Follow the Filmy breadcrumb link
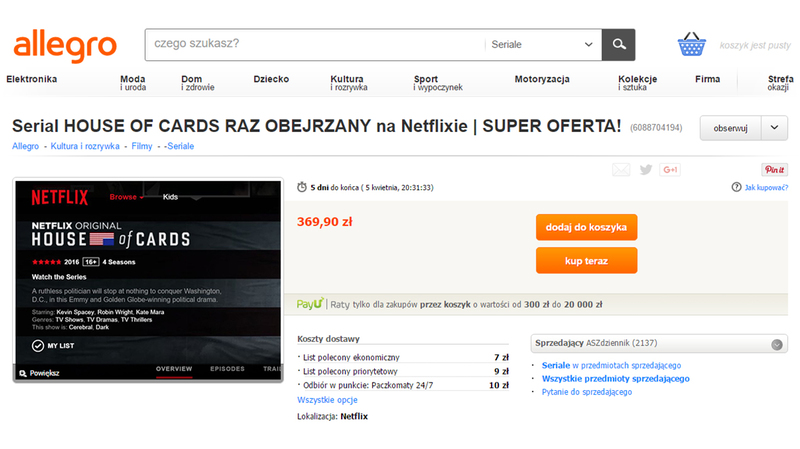Image resolution: width=800 pixels, height=449 pixels. click(142, 146)
